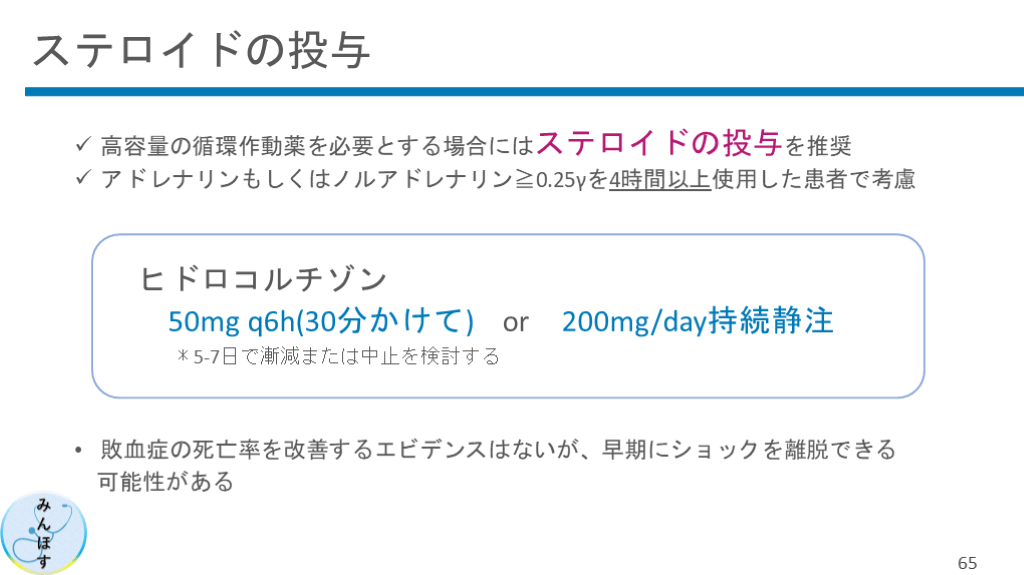Image resolution: width=1024 pixels, height=575 pixels.
Task: Click the word "or" between dosages
Action: coord(515,322)
